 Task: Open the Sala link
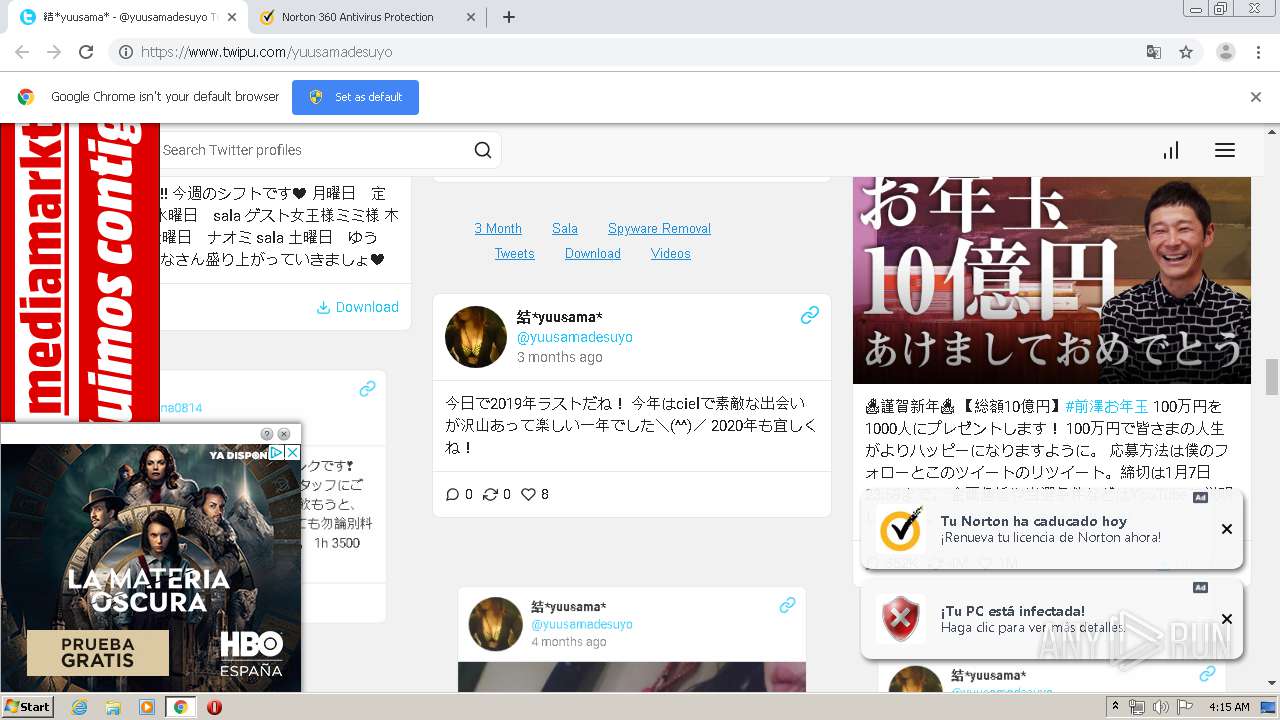point(565,228)
